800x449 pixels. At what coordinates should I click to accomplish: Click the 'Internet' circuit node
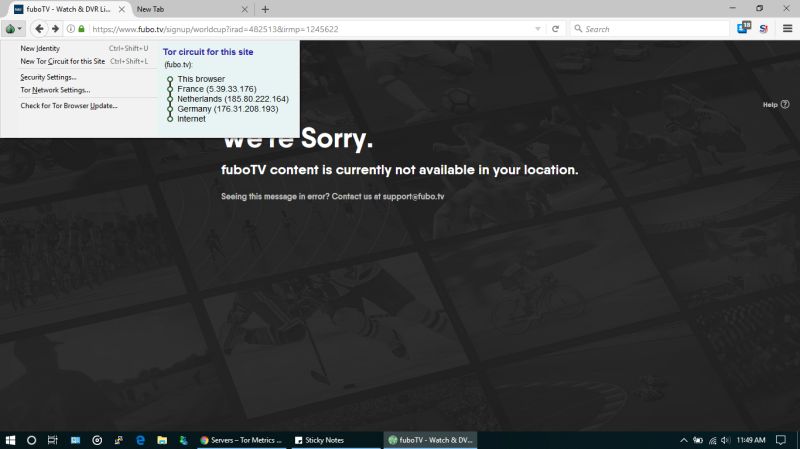191,119
